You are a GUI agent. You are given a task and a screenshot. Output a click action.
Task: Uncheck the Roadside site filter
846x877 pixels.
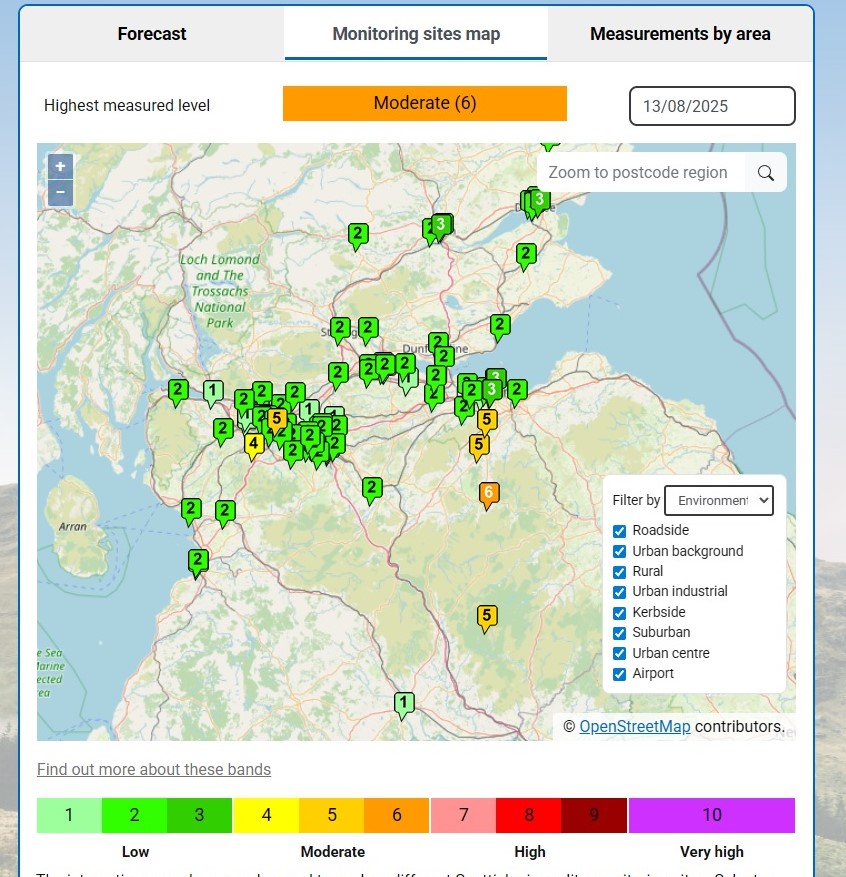click(619, 530)
